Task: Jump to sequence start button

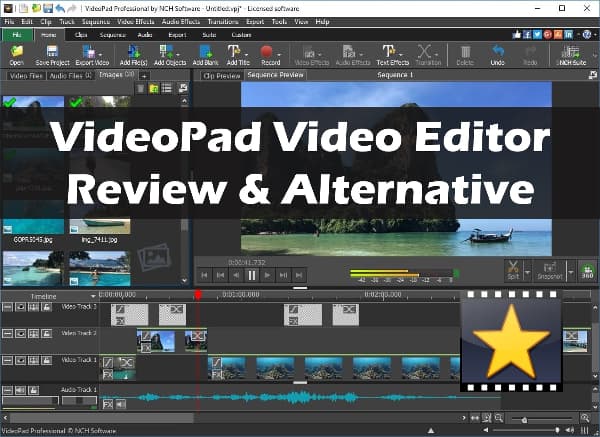Action: (x=205, y=275)
